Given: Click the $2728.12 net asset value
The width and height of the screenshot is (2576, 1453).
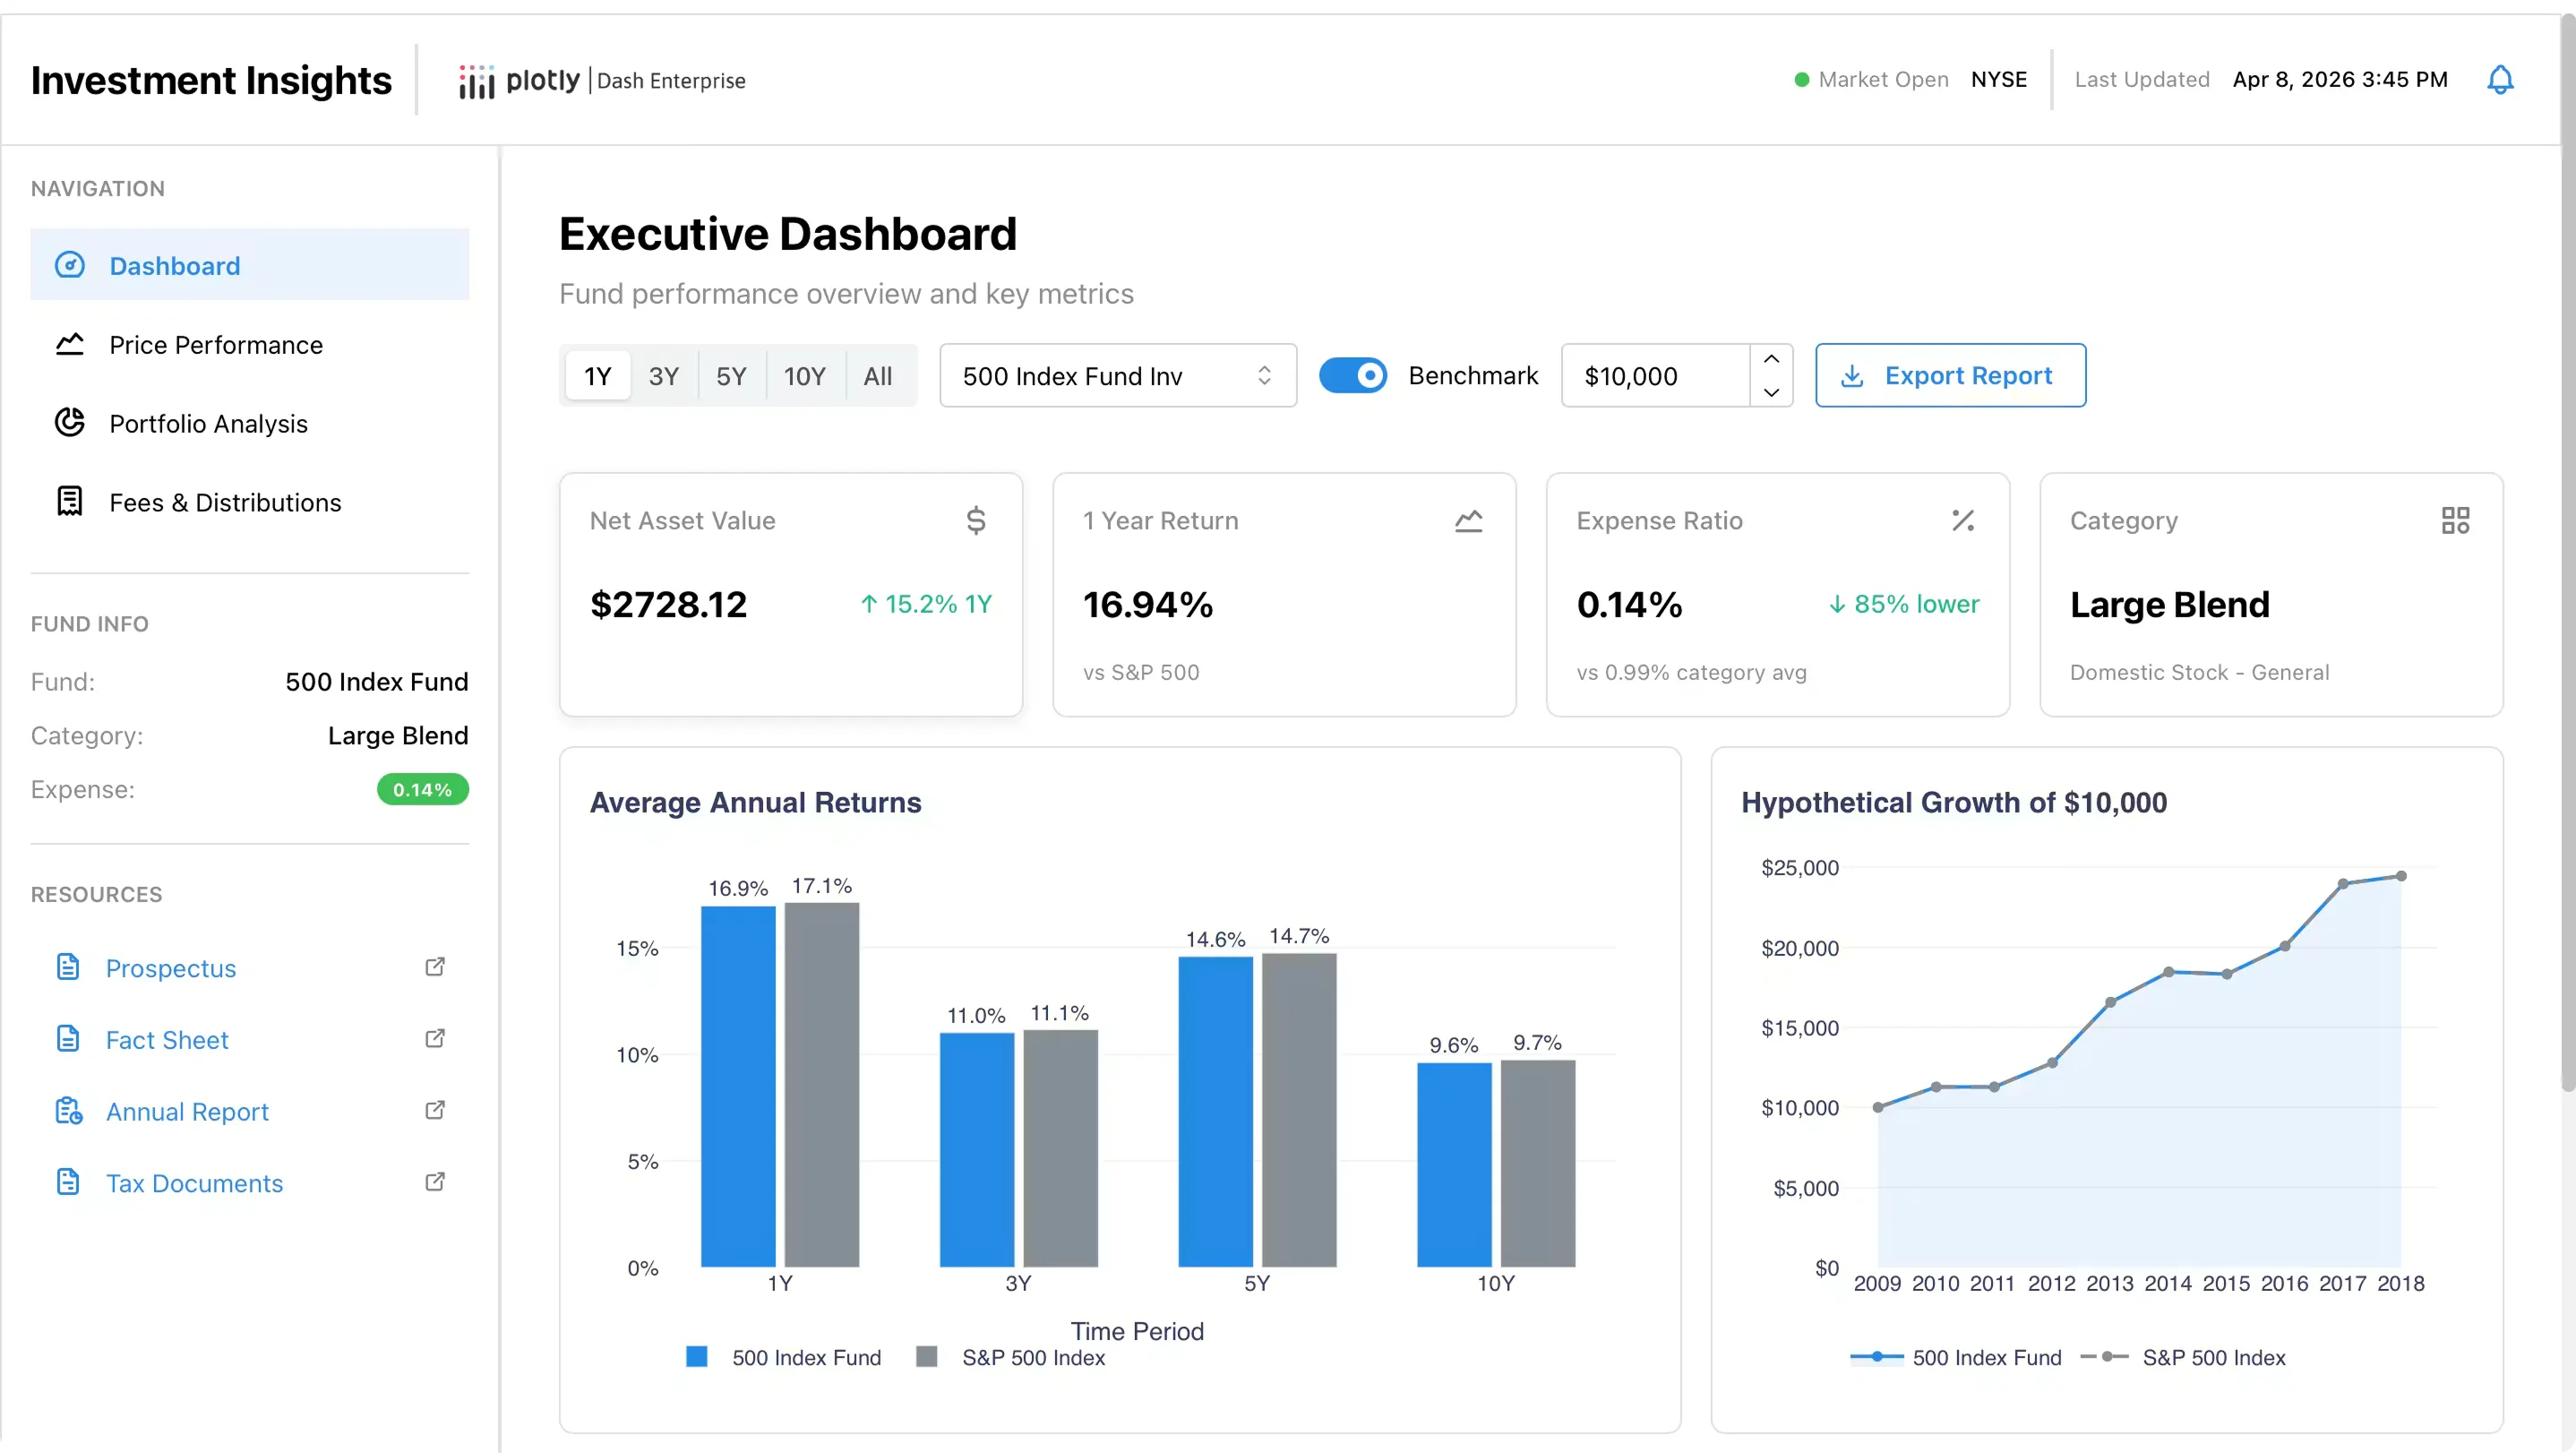Looking at the screenshot, I should [668, 604].
